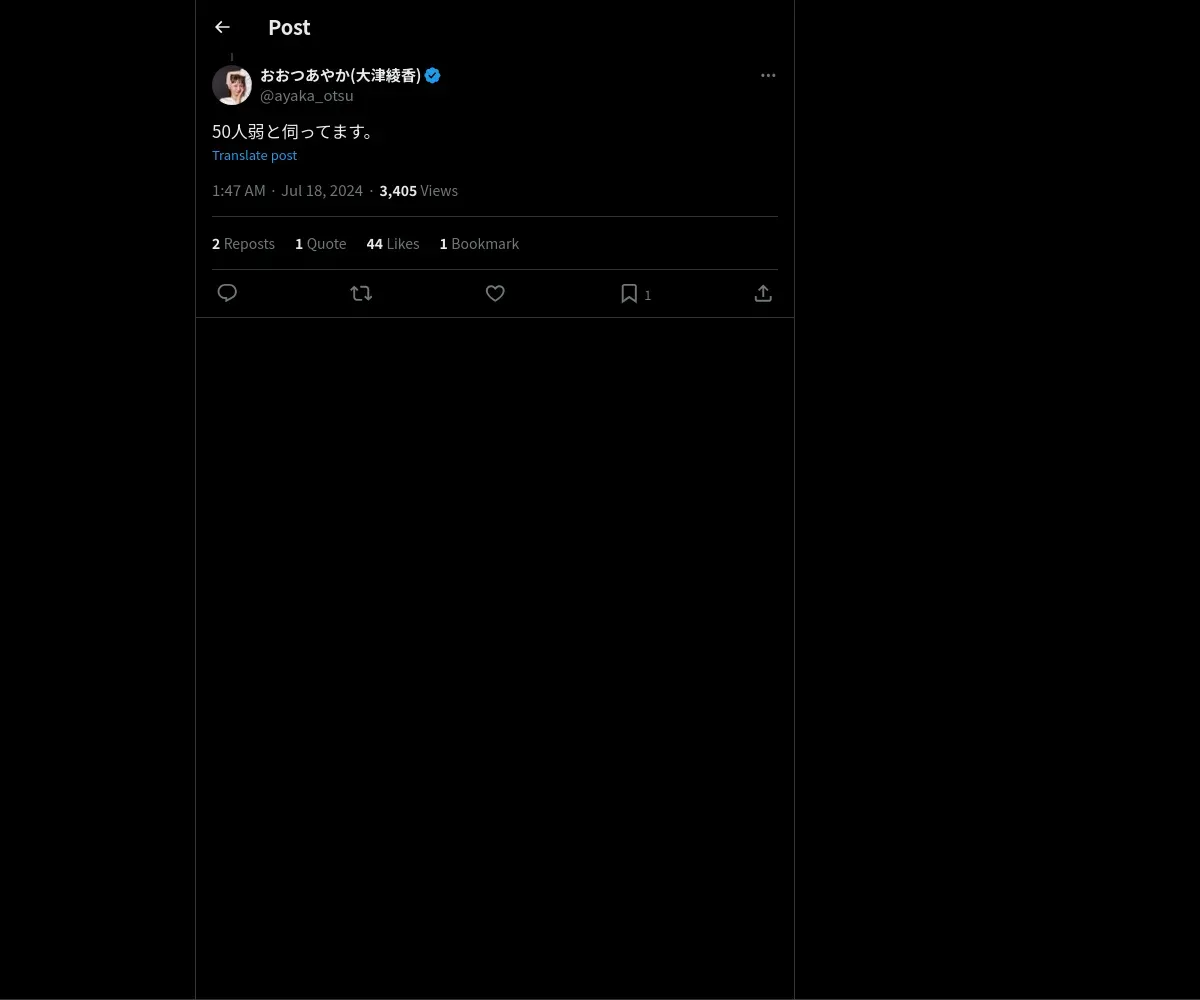Show the 44 Likes list

[x=393, y=244]
